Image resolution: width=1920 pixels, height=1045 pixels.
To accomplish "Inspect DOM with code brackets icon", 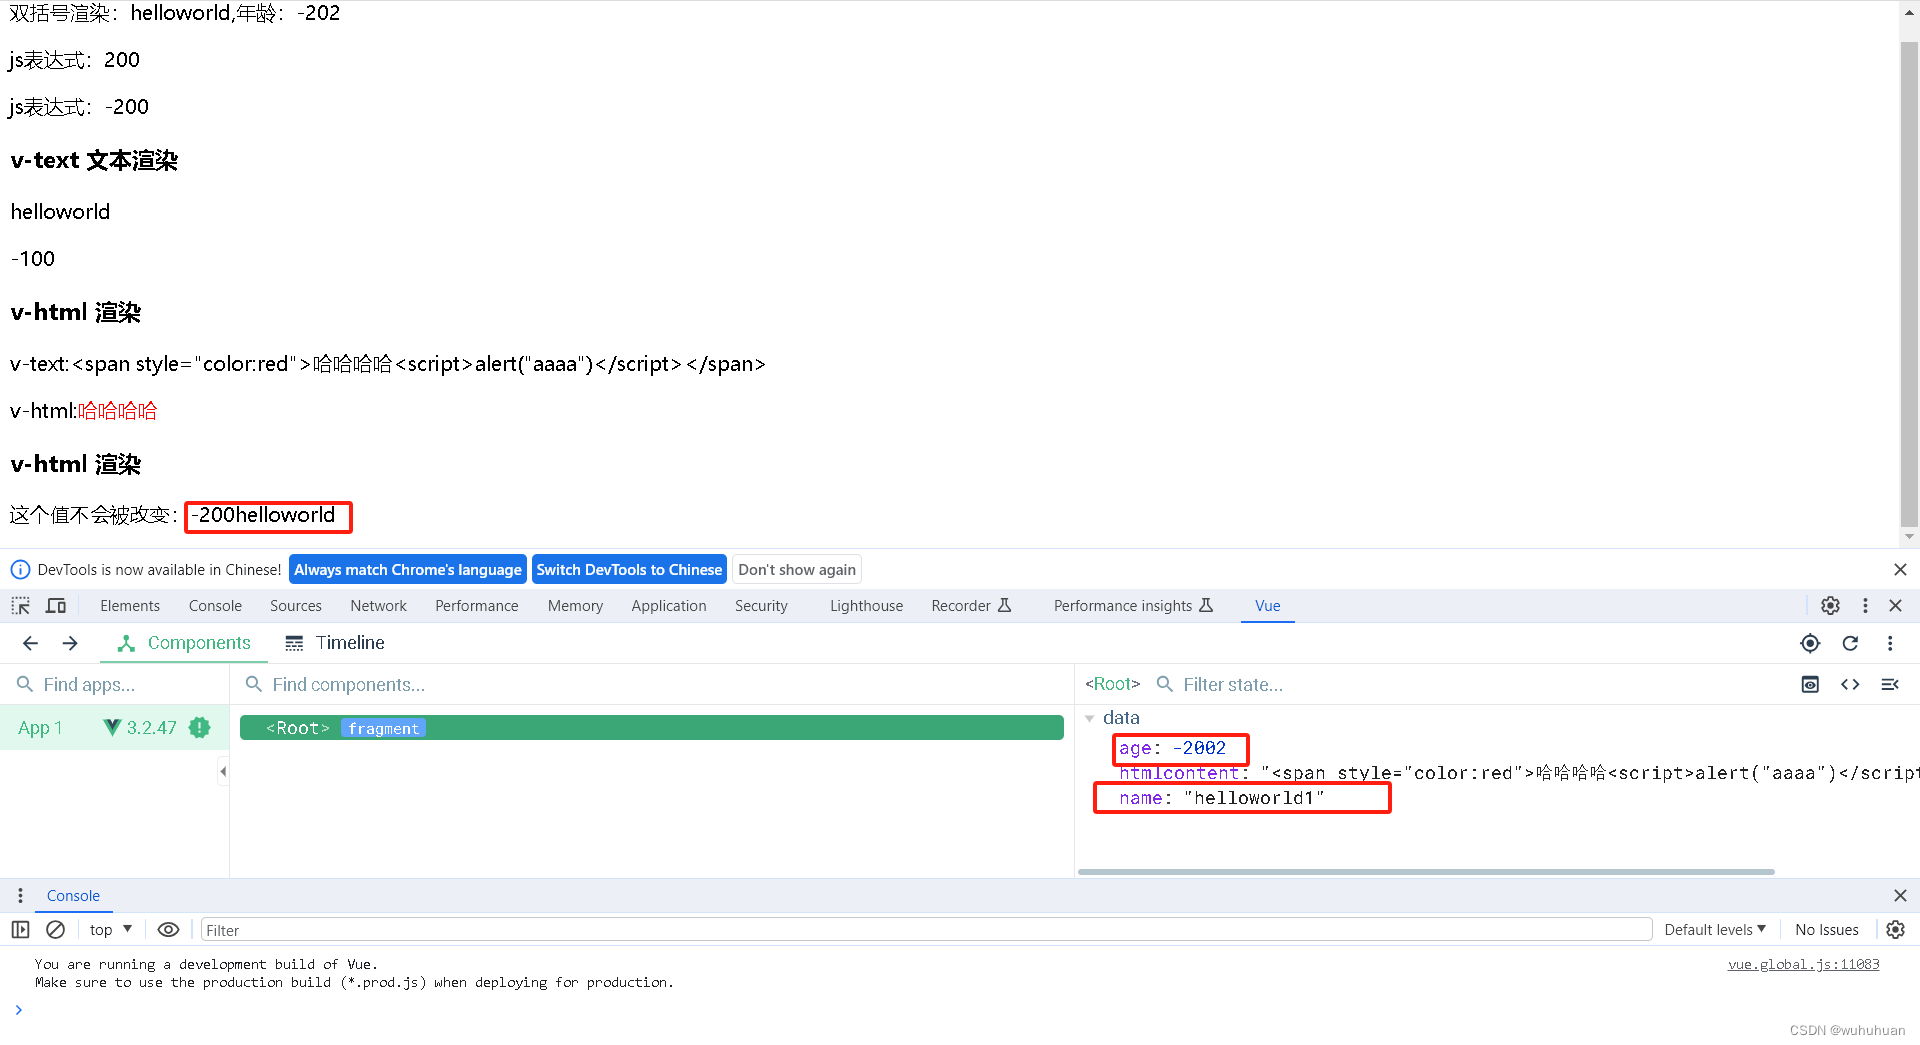I will (1850, 684).
